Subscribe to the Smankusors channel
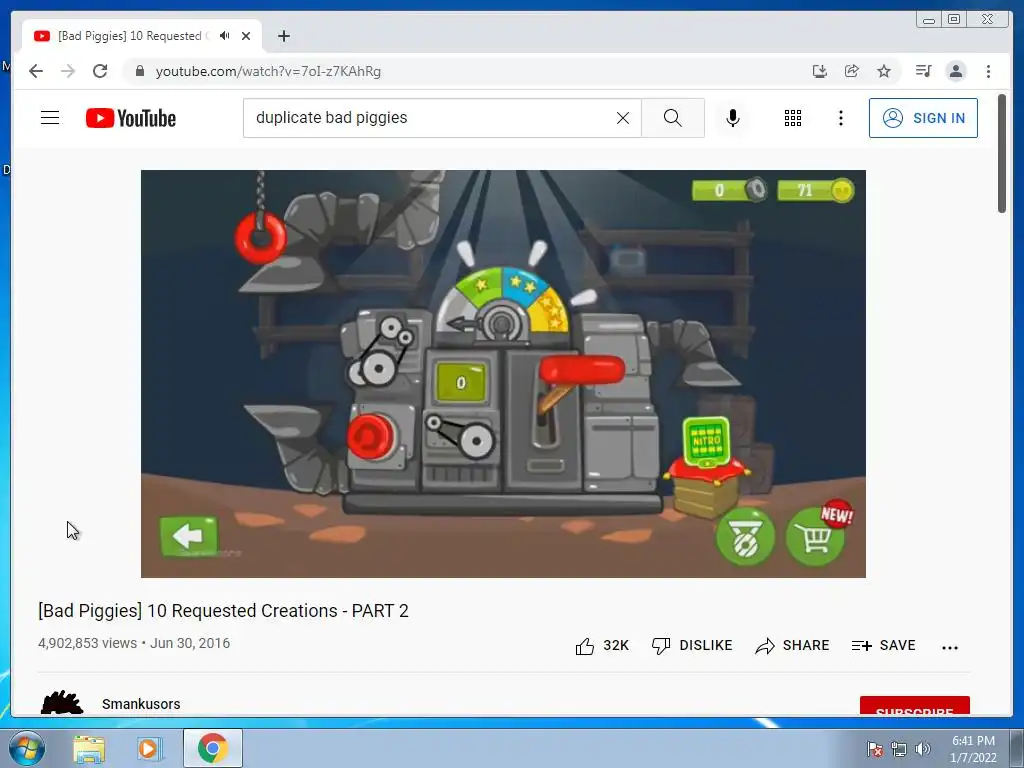The height and width of the screenshot is (768, 1024). tap(914, 707)
